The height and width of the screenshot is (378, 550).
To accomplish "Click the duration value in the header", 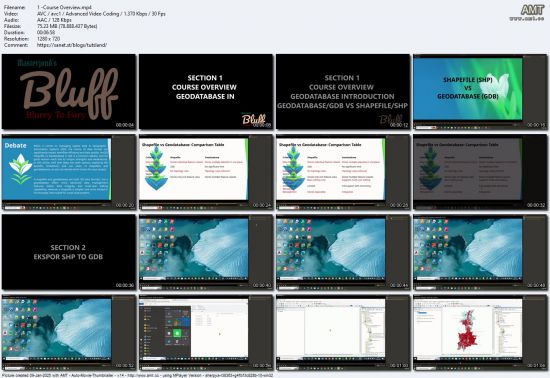I will [46, 33].
